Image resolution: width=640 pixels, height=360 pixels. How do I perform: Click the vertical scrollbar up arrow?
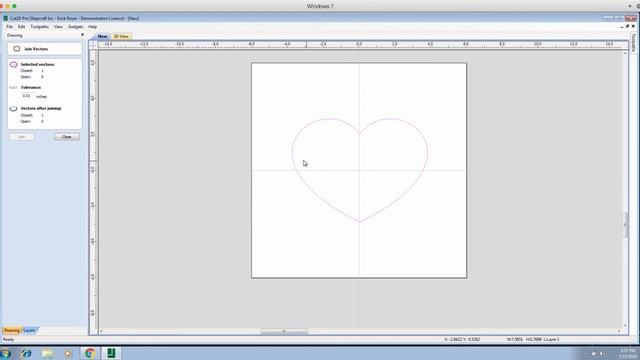click(x=625, y=53)
